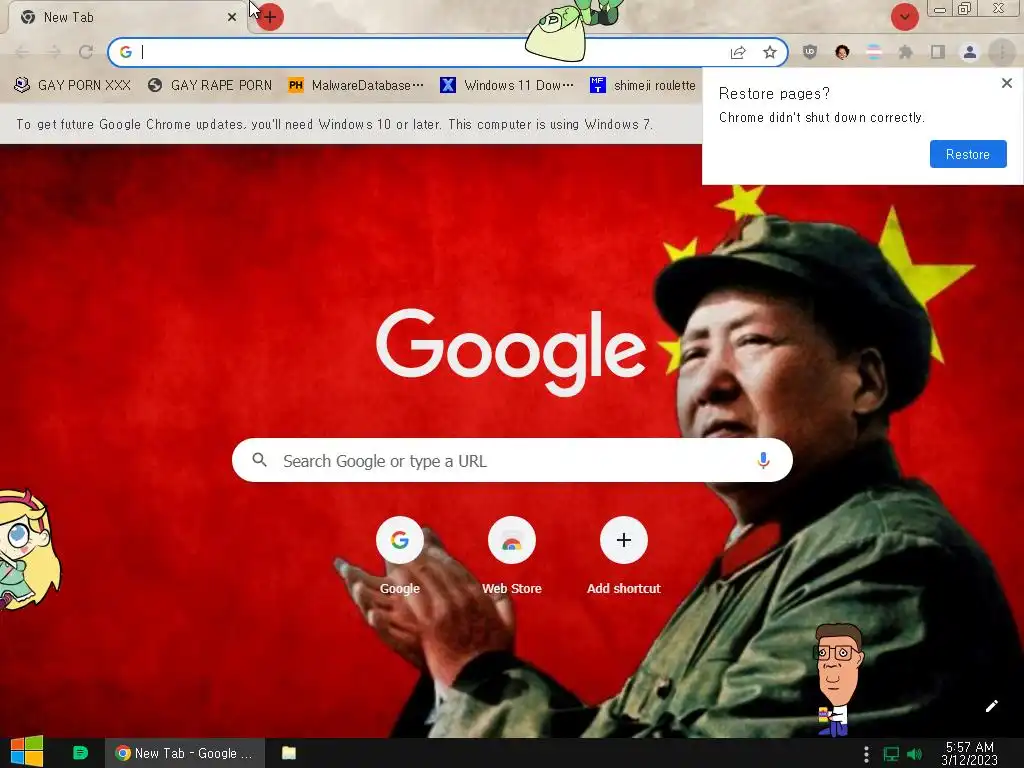Click into Search Google or type a URL box
This screenshot has width=1024, height=768.
(x=512, y=460)
